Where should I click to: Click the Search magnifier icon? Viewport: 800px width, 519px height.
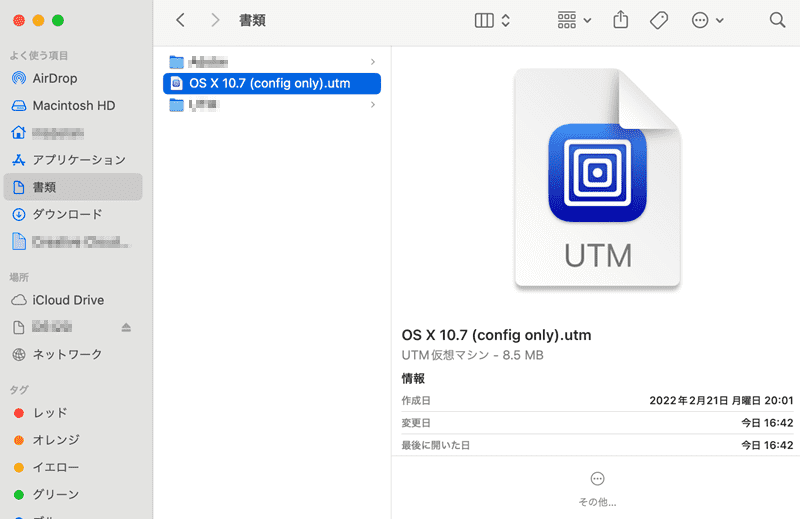pos(777,20)
